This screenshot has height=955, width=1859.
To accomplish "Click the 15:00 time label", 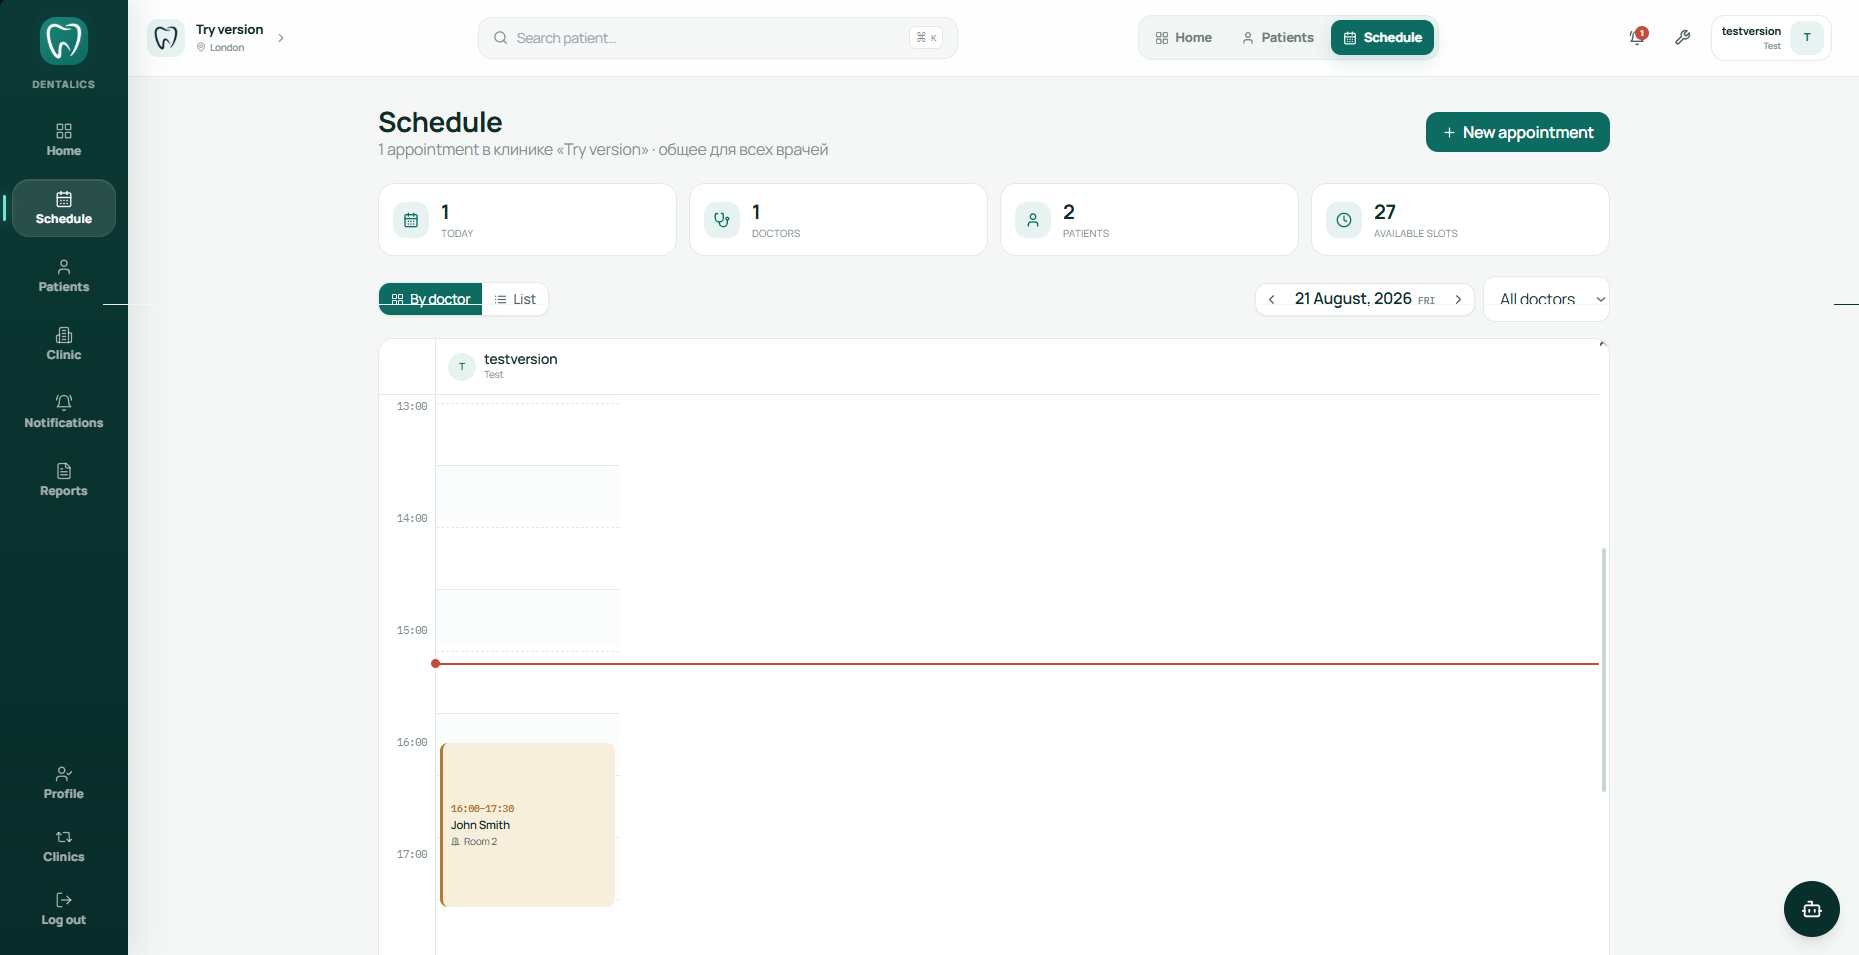I will point(412,630).
